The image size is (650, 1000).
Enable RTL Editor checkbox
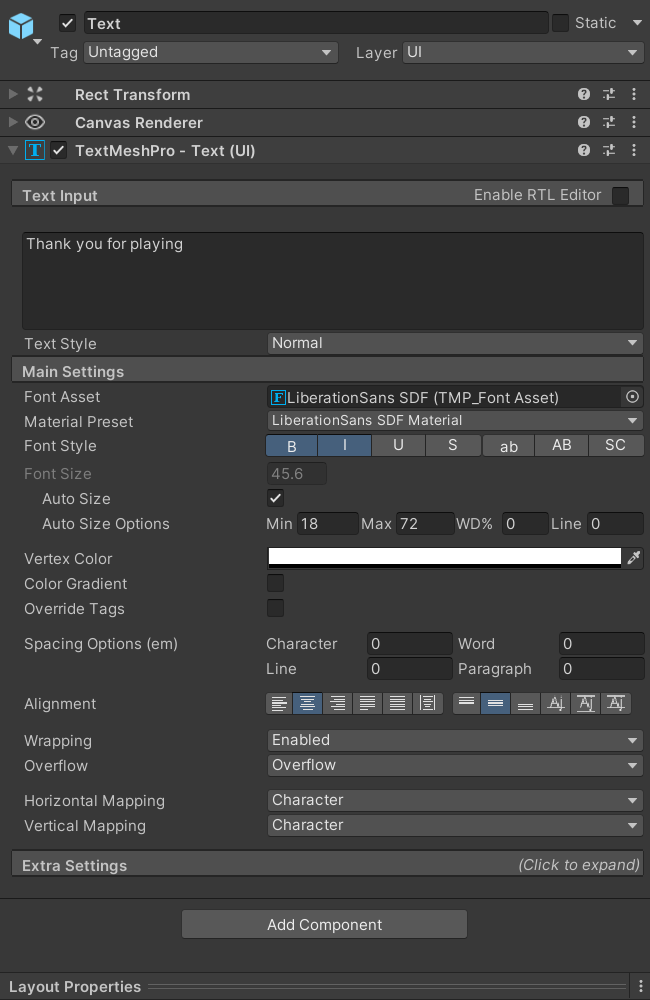pyautogui.click(x=620, y=195)
